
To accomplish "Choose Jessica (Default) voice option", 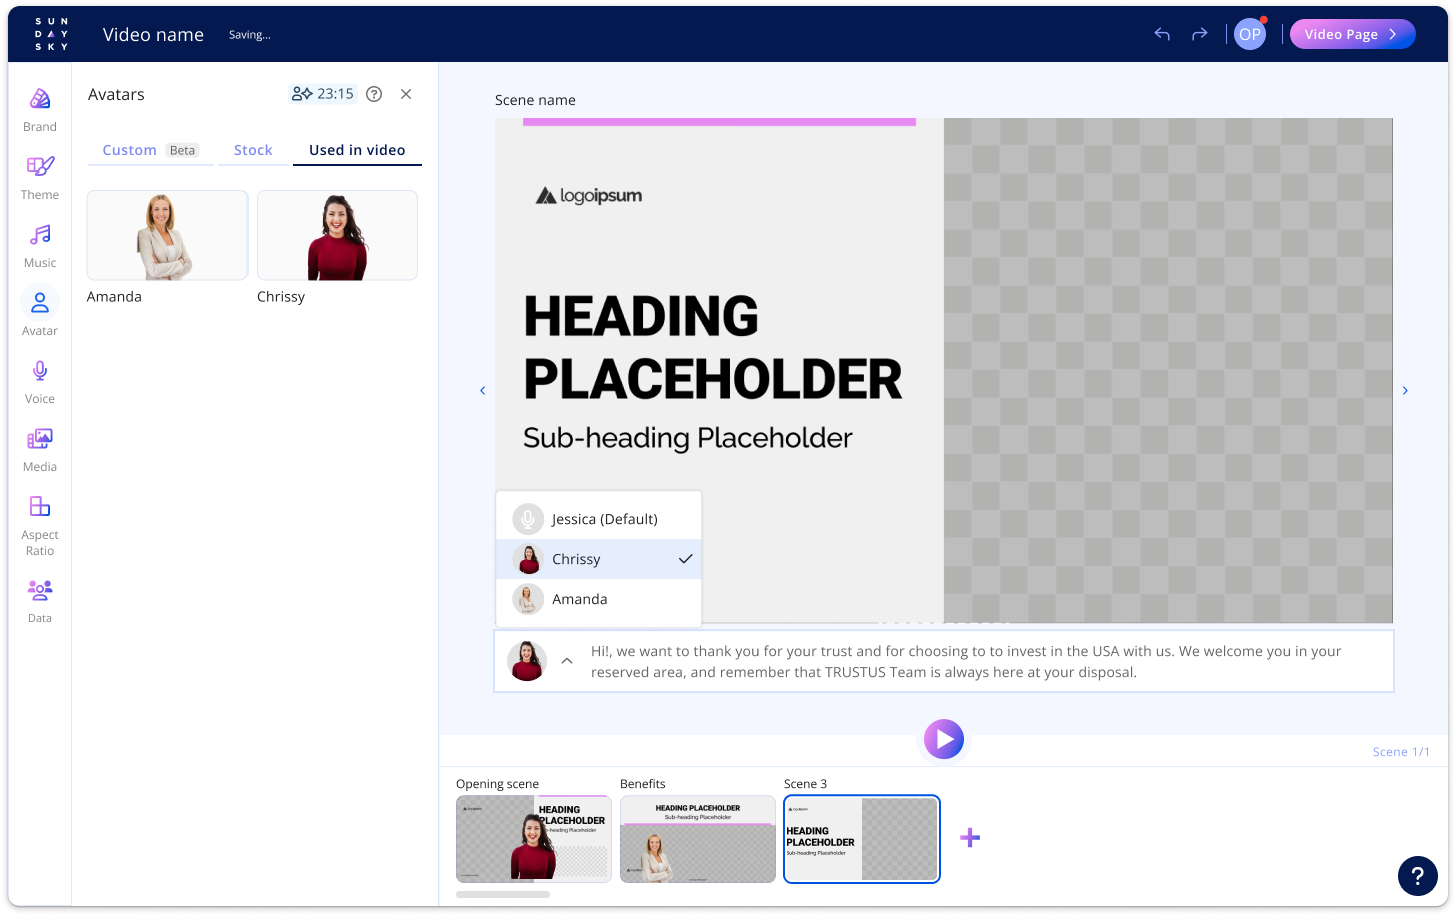I will point(599,519).
